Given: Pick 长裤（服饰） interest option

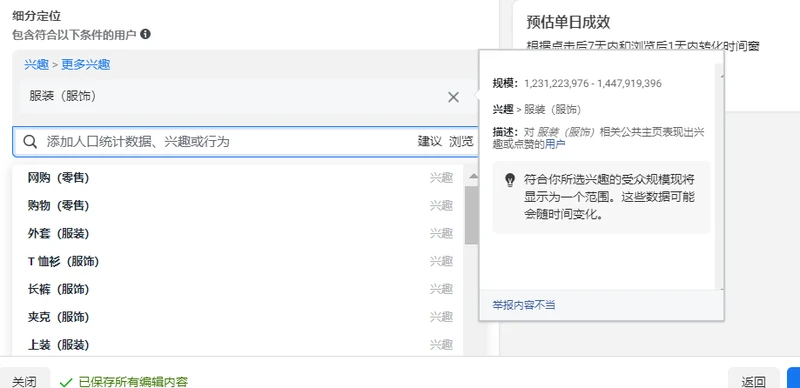Looking at the screenshot, I should pos(238,289).
